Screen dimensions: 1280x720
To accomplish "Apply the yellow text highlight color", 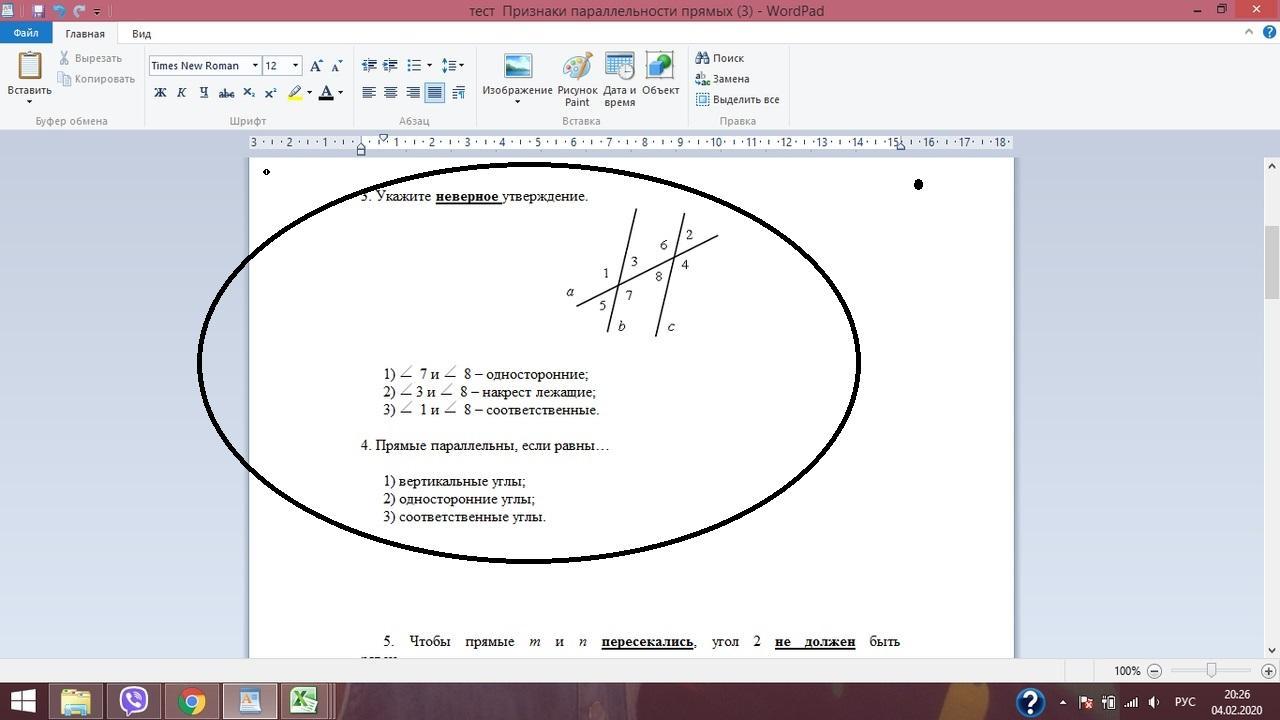I will [x=295, y=93].
